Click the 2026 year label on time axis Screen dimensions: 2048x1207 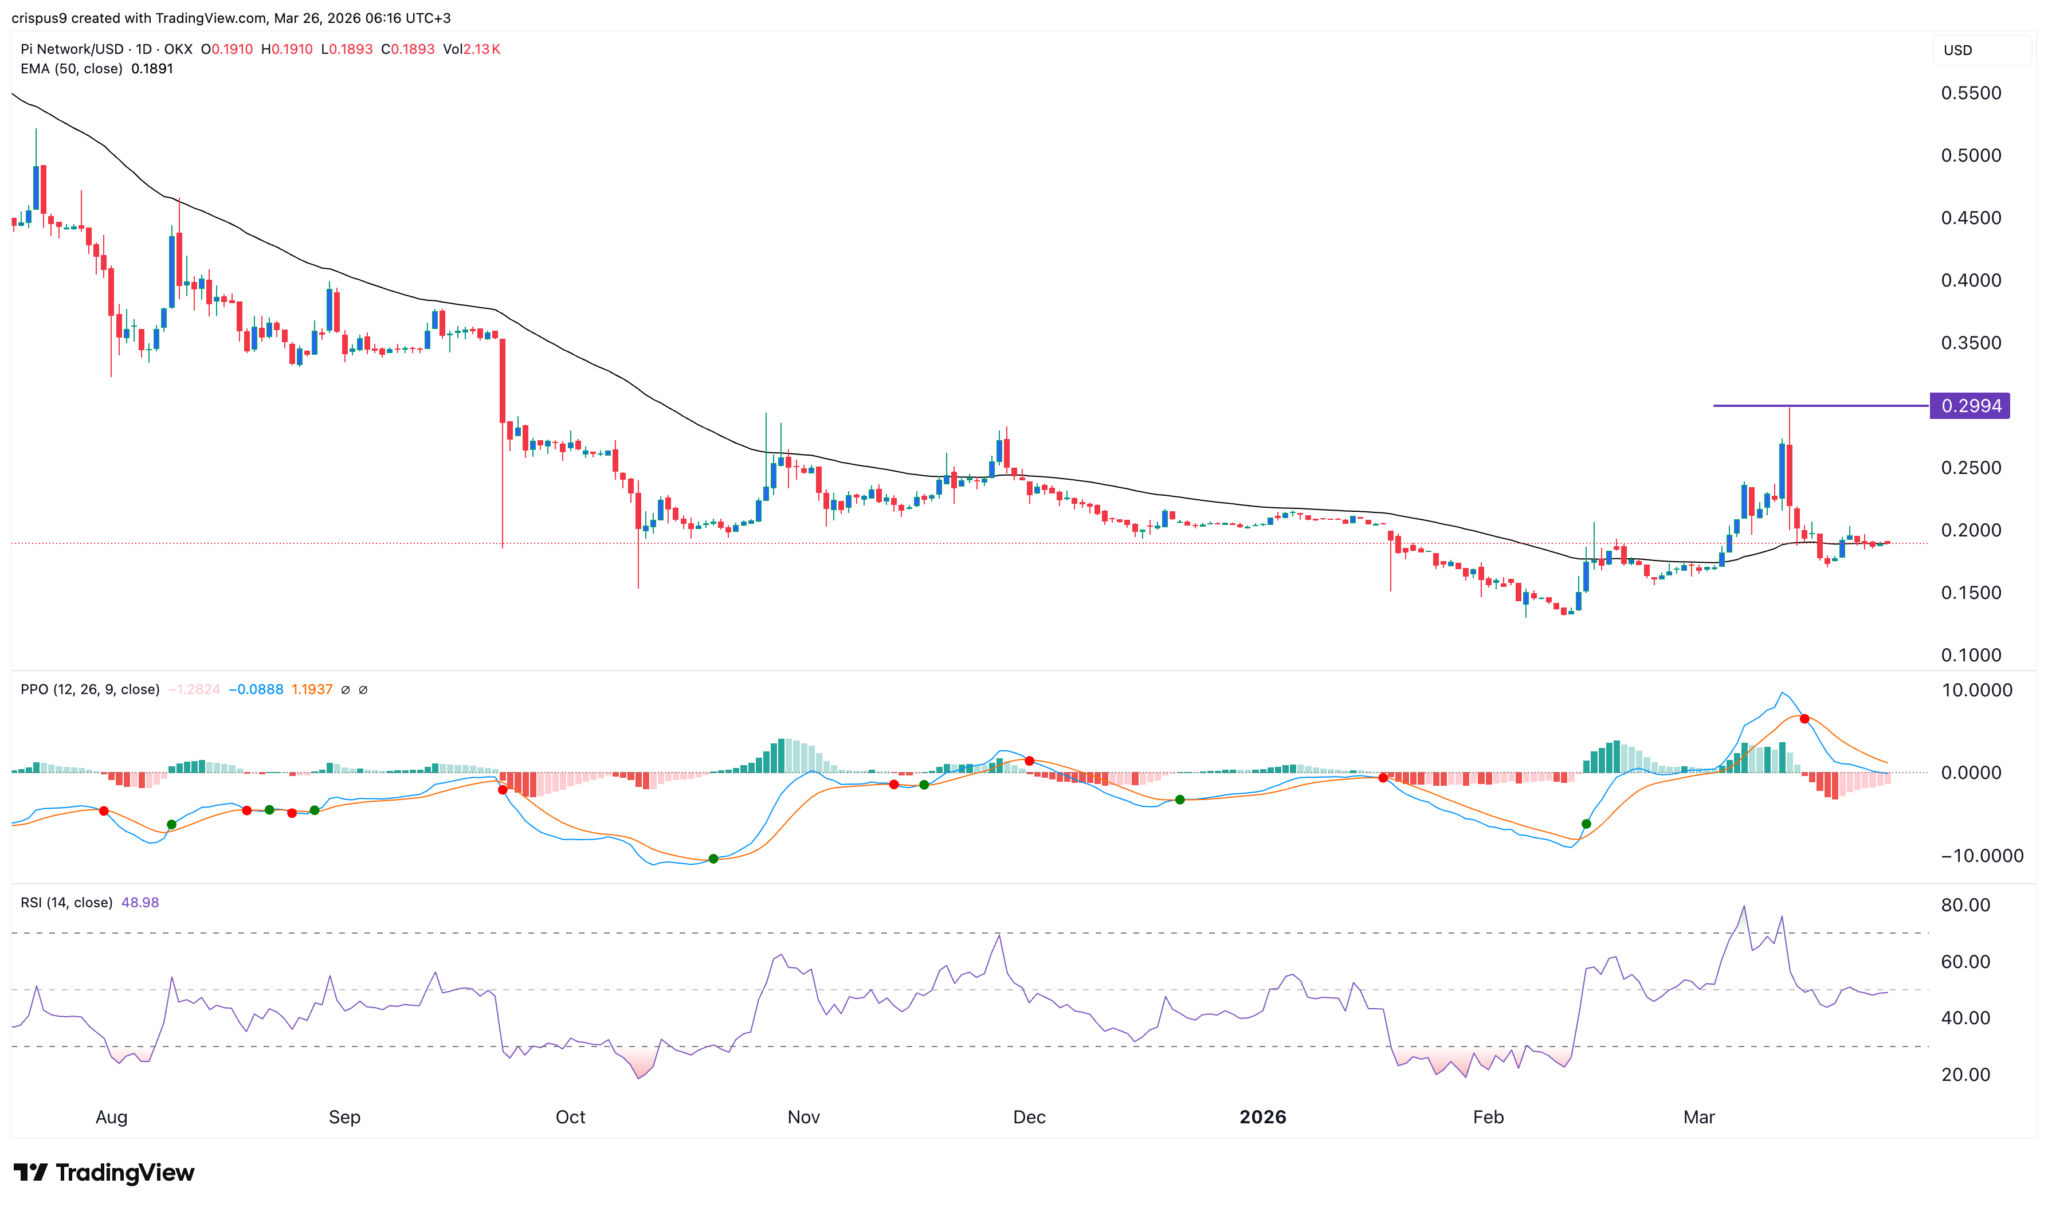(x=1262, y=1117)
